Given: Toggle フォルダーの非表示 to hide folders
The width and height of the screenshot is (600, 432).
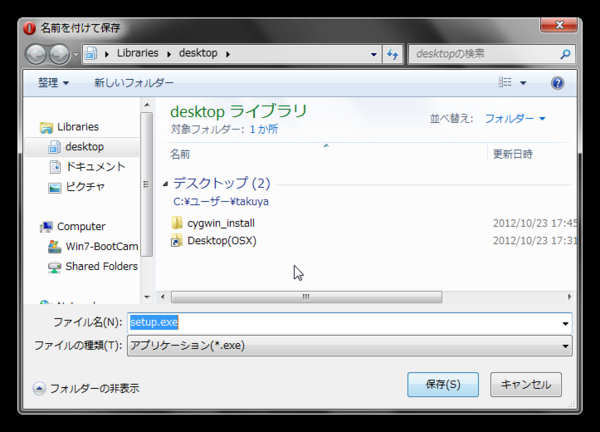Looking at the screenshot, I should tap(86, 388).
